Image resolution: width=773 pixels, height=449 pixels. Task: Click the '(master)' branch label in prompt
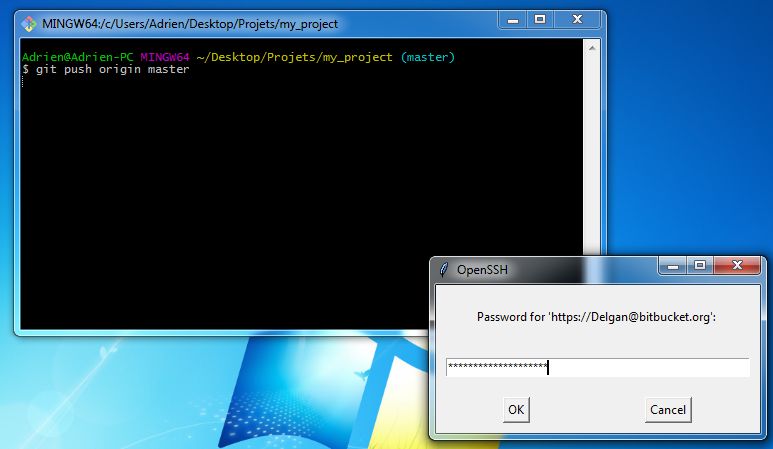(x=427, y=57)
